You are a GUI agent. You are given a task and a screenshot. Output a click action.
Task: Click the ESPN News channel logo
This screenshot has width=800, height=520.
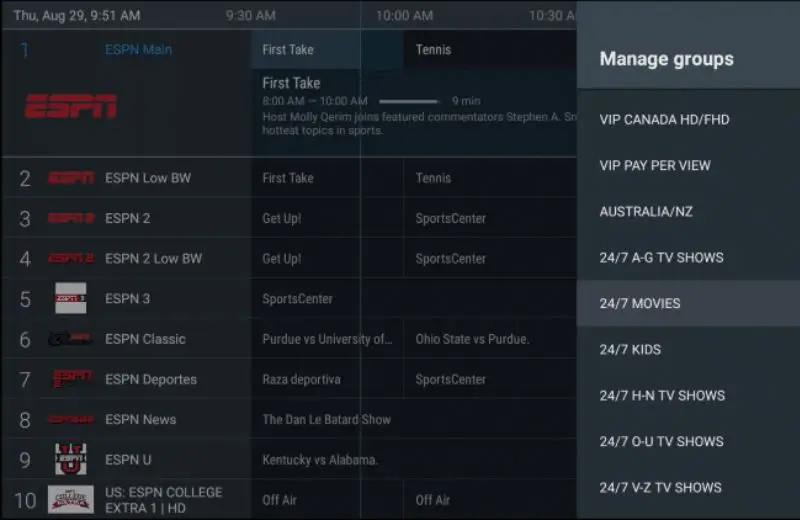pos(71,419)
